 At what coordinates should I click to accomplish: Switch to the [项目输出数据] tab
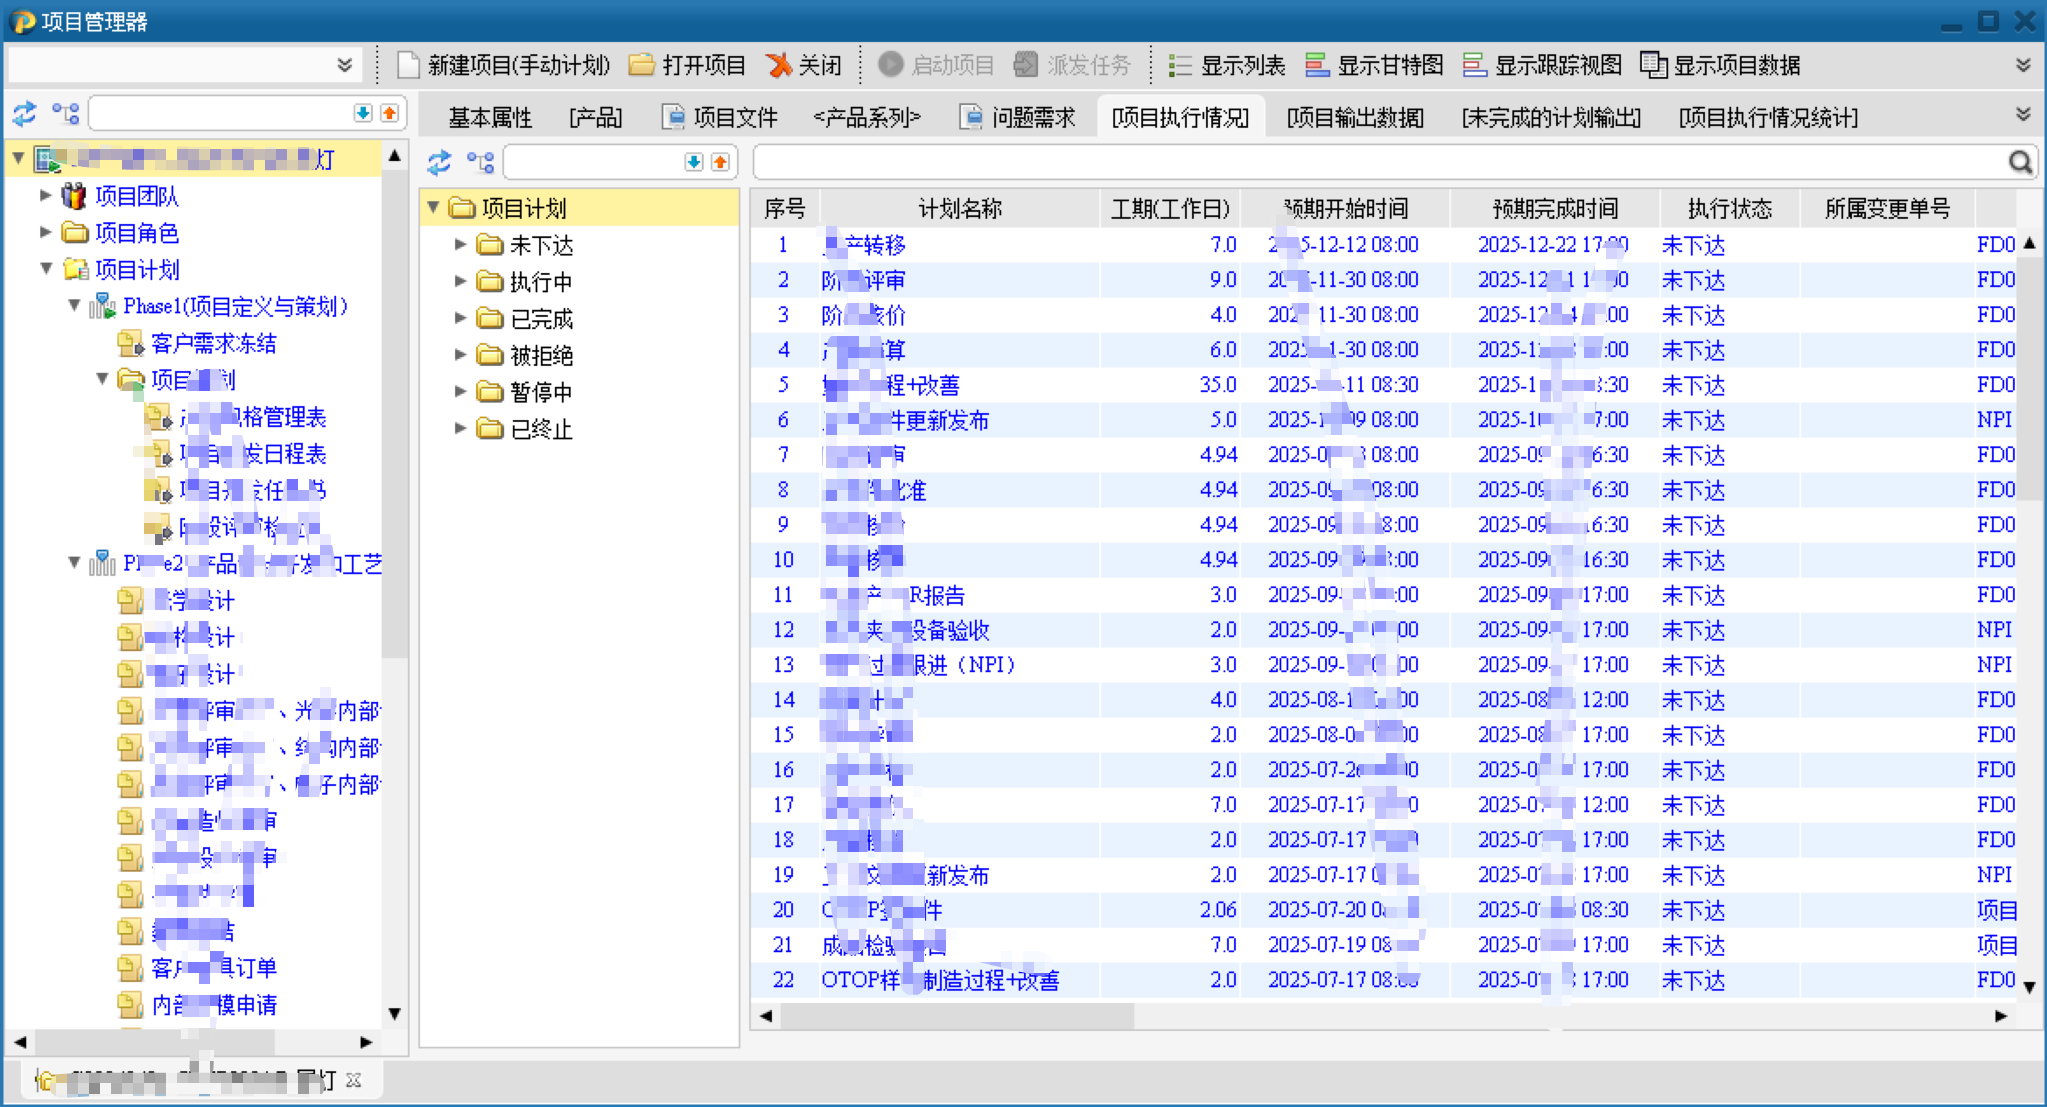tap(1354, 118)
